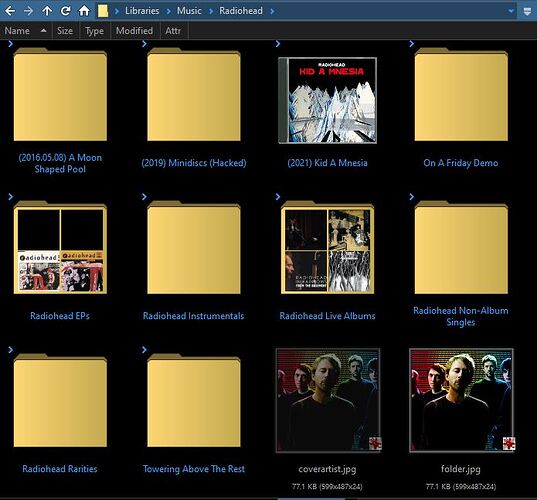The image size is (537, 500).
Task: Click the yellow folder icon in address bar
Action: [x=103, y=11]
